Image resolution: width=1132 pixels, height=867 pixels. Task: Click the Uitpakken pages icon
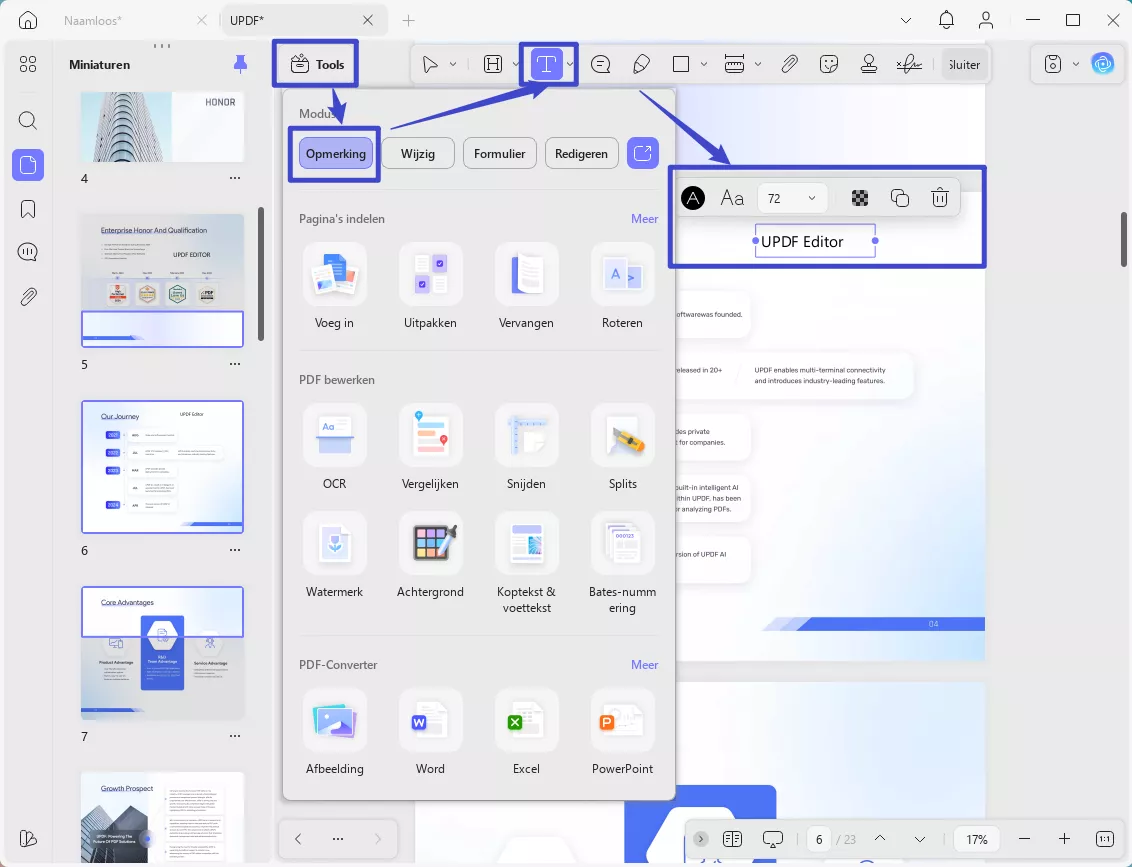pos(430,274)
